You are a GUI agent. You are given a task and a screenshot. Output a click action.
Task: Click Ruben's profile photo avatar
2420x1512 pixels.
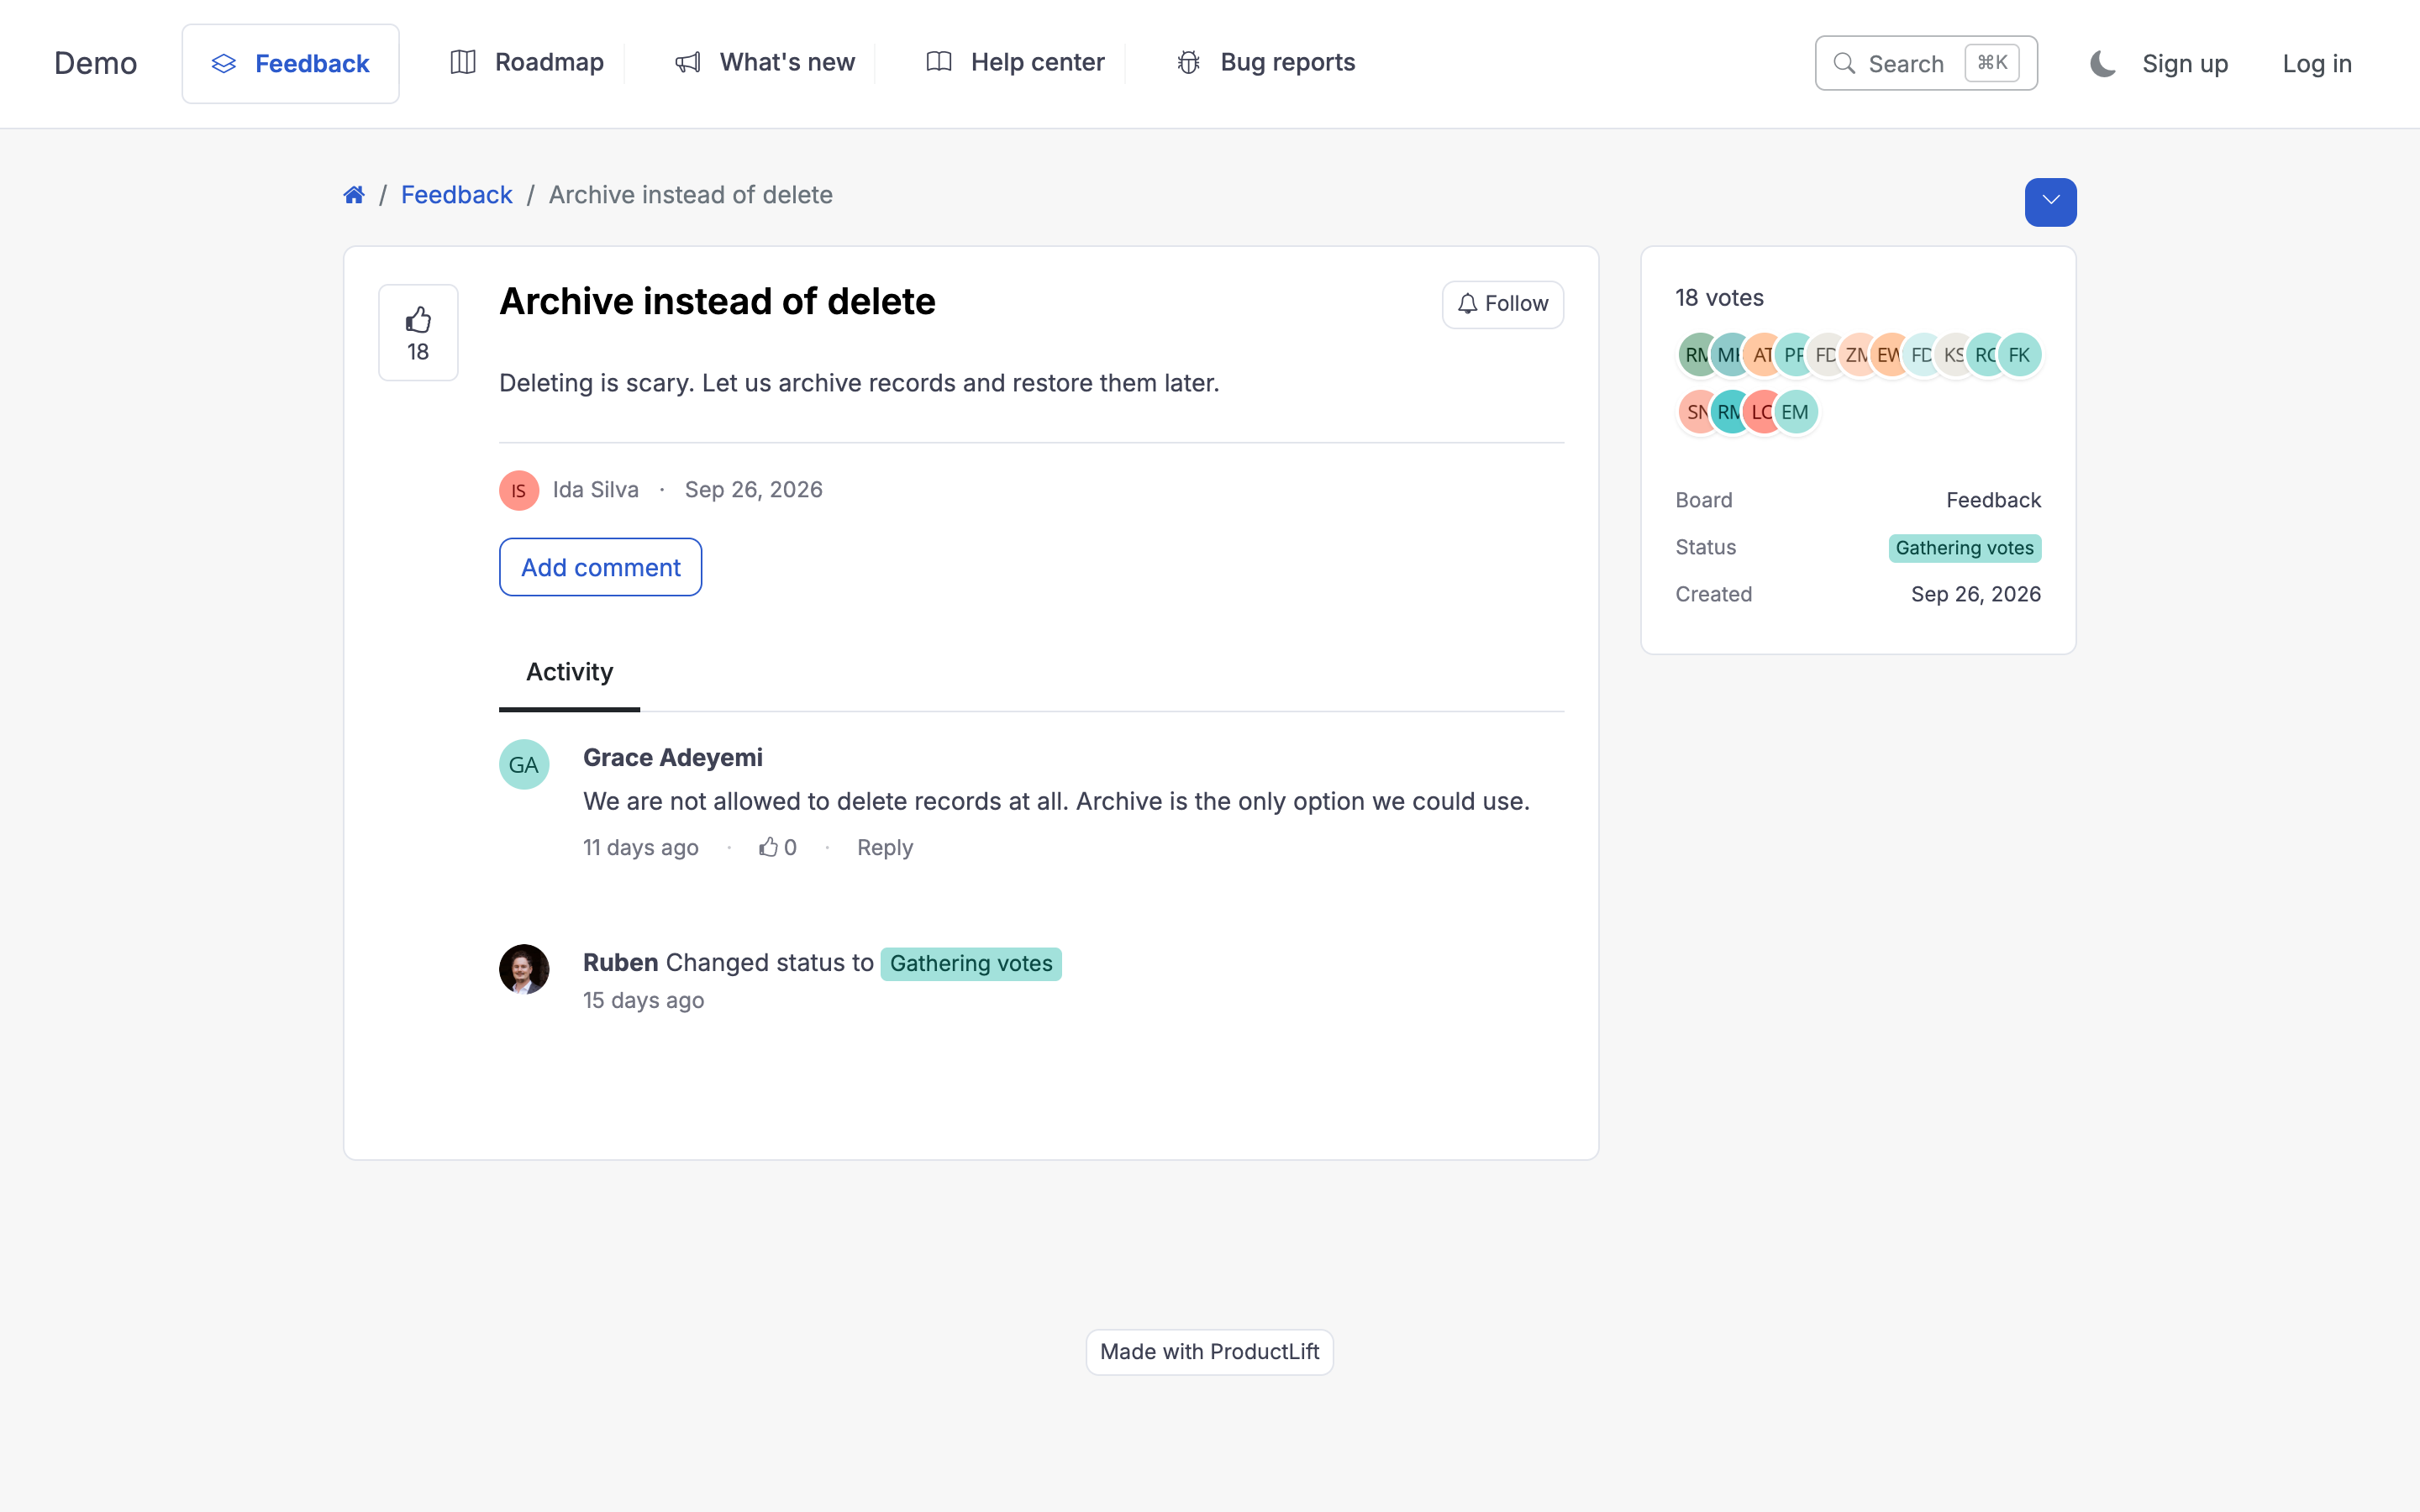click(x=524, y=969)
